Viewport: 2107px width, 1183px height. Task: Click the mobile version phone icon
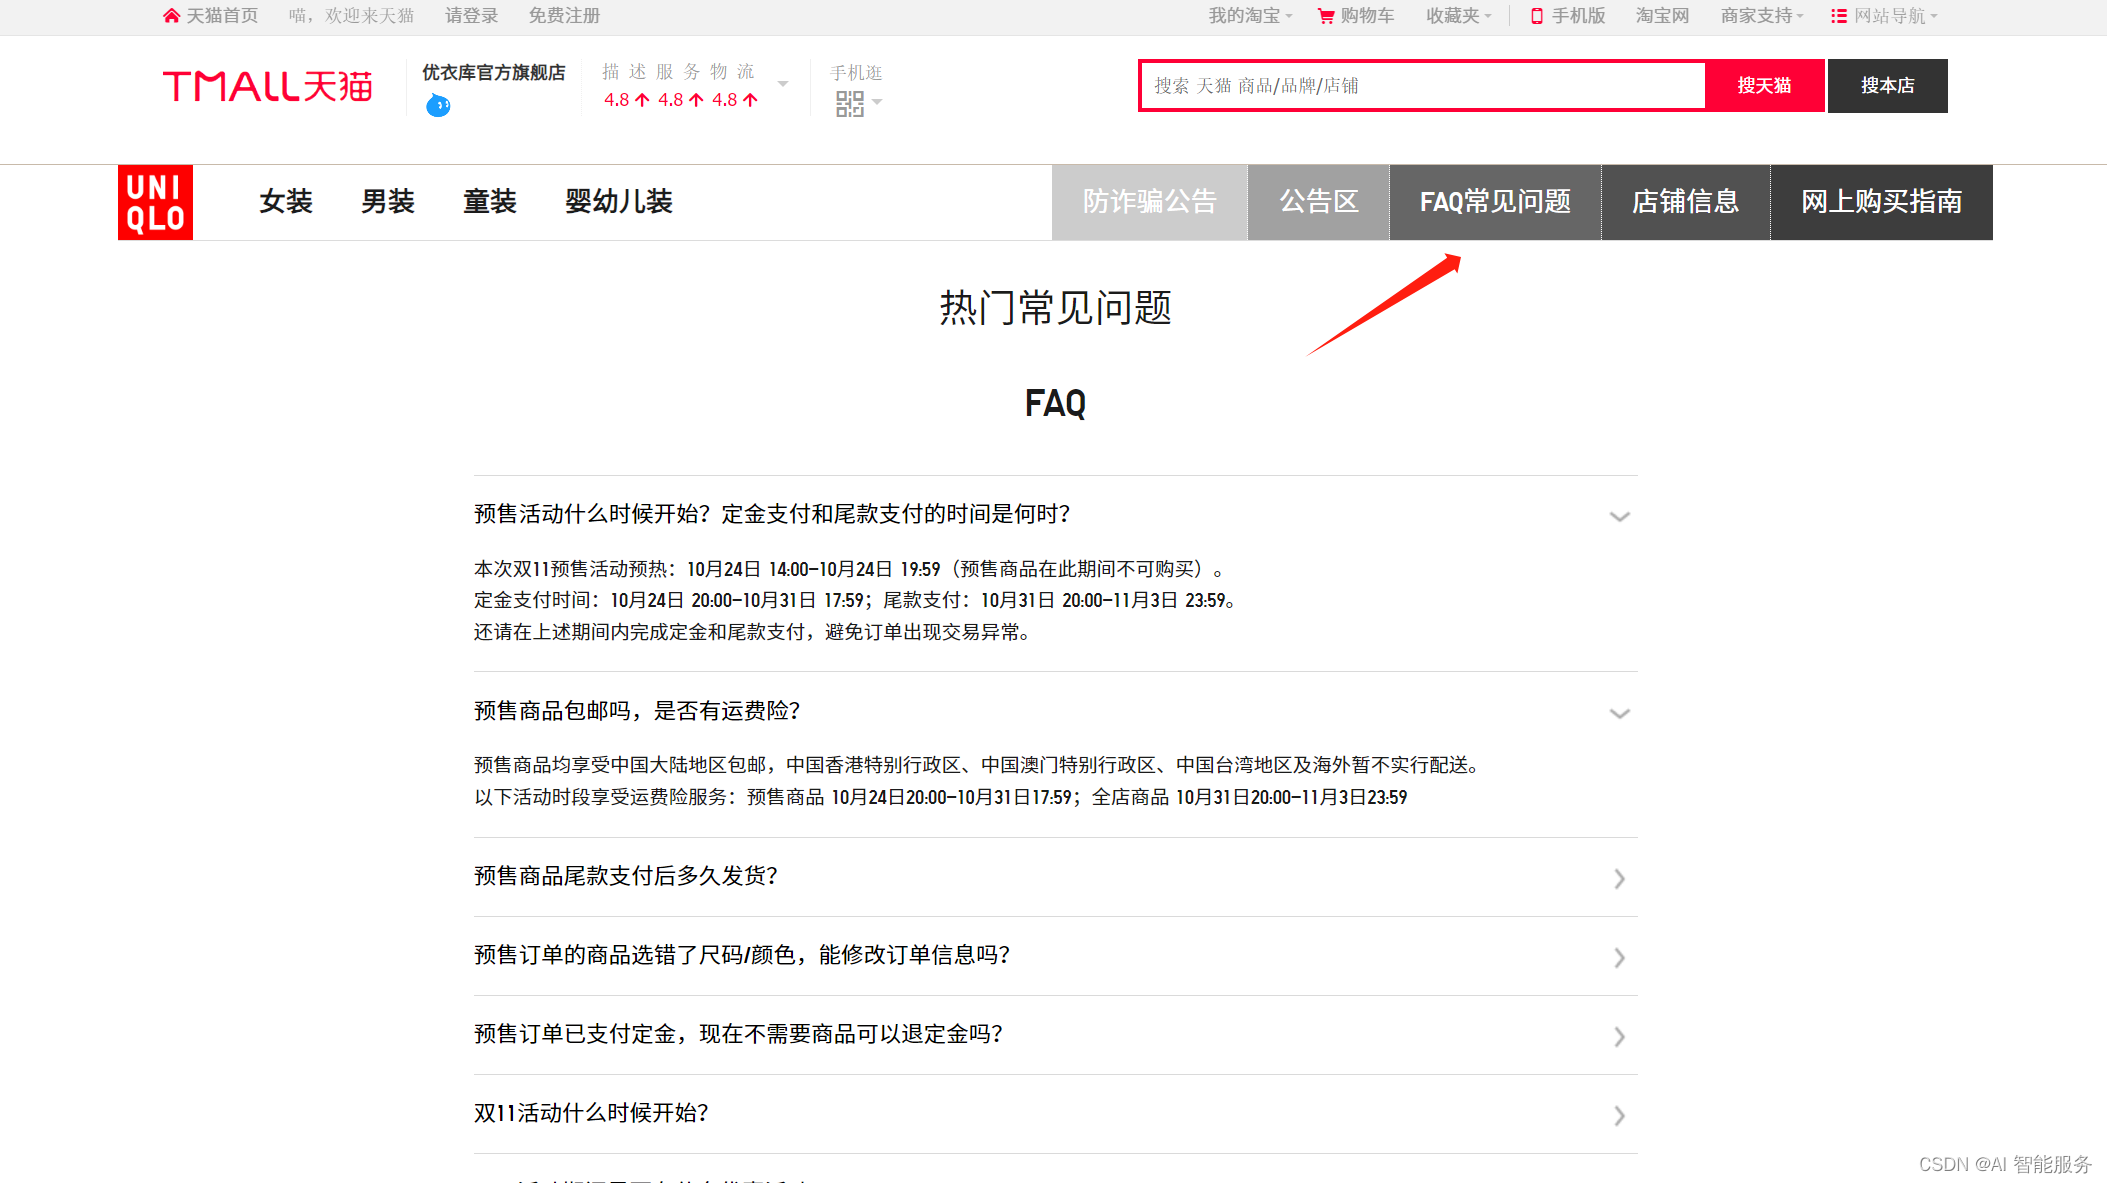pyautogui.click(x=1537, y=16)
